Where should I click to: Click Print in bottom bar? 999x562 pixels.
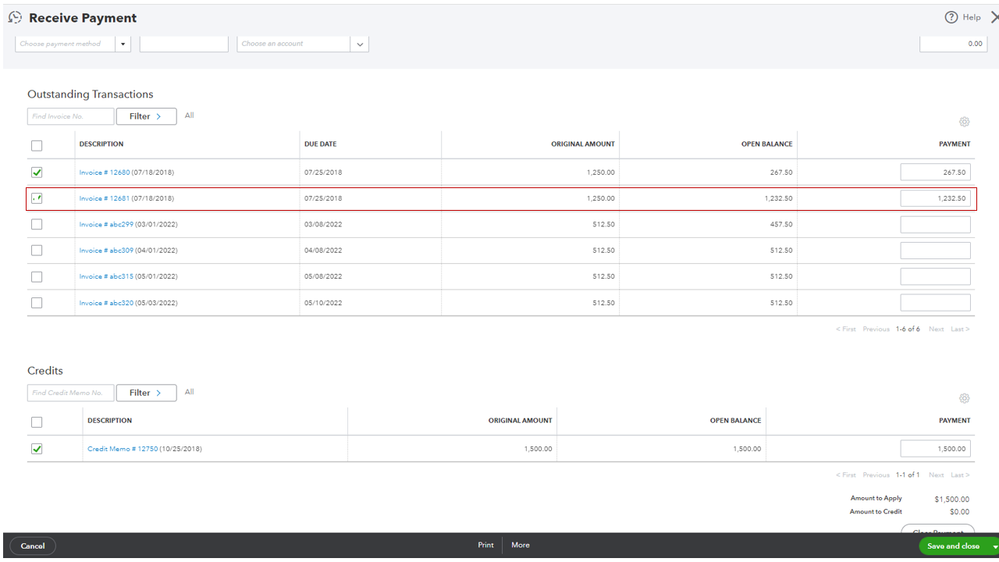tap(485, 545)
